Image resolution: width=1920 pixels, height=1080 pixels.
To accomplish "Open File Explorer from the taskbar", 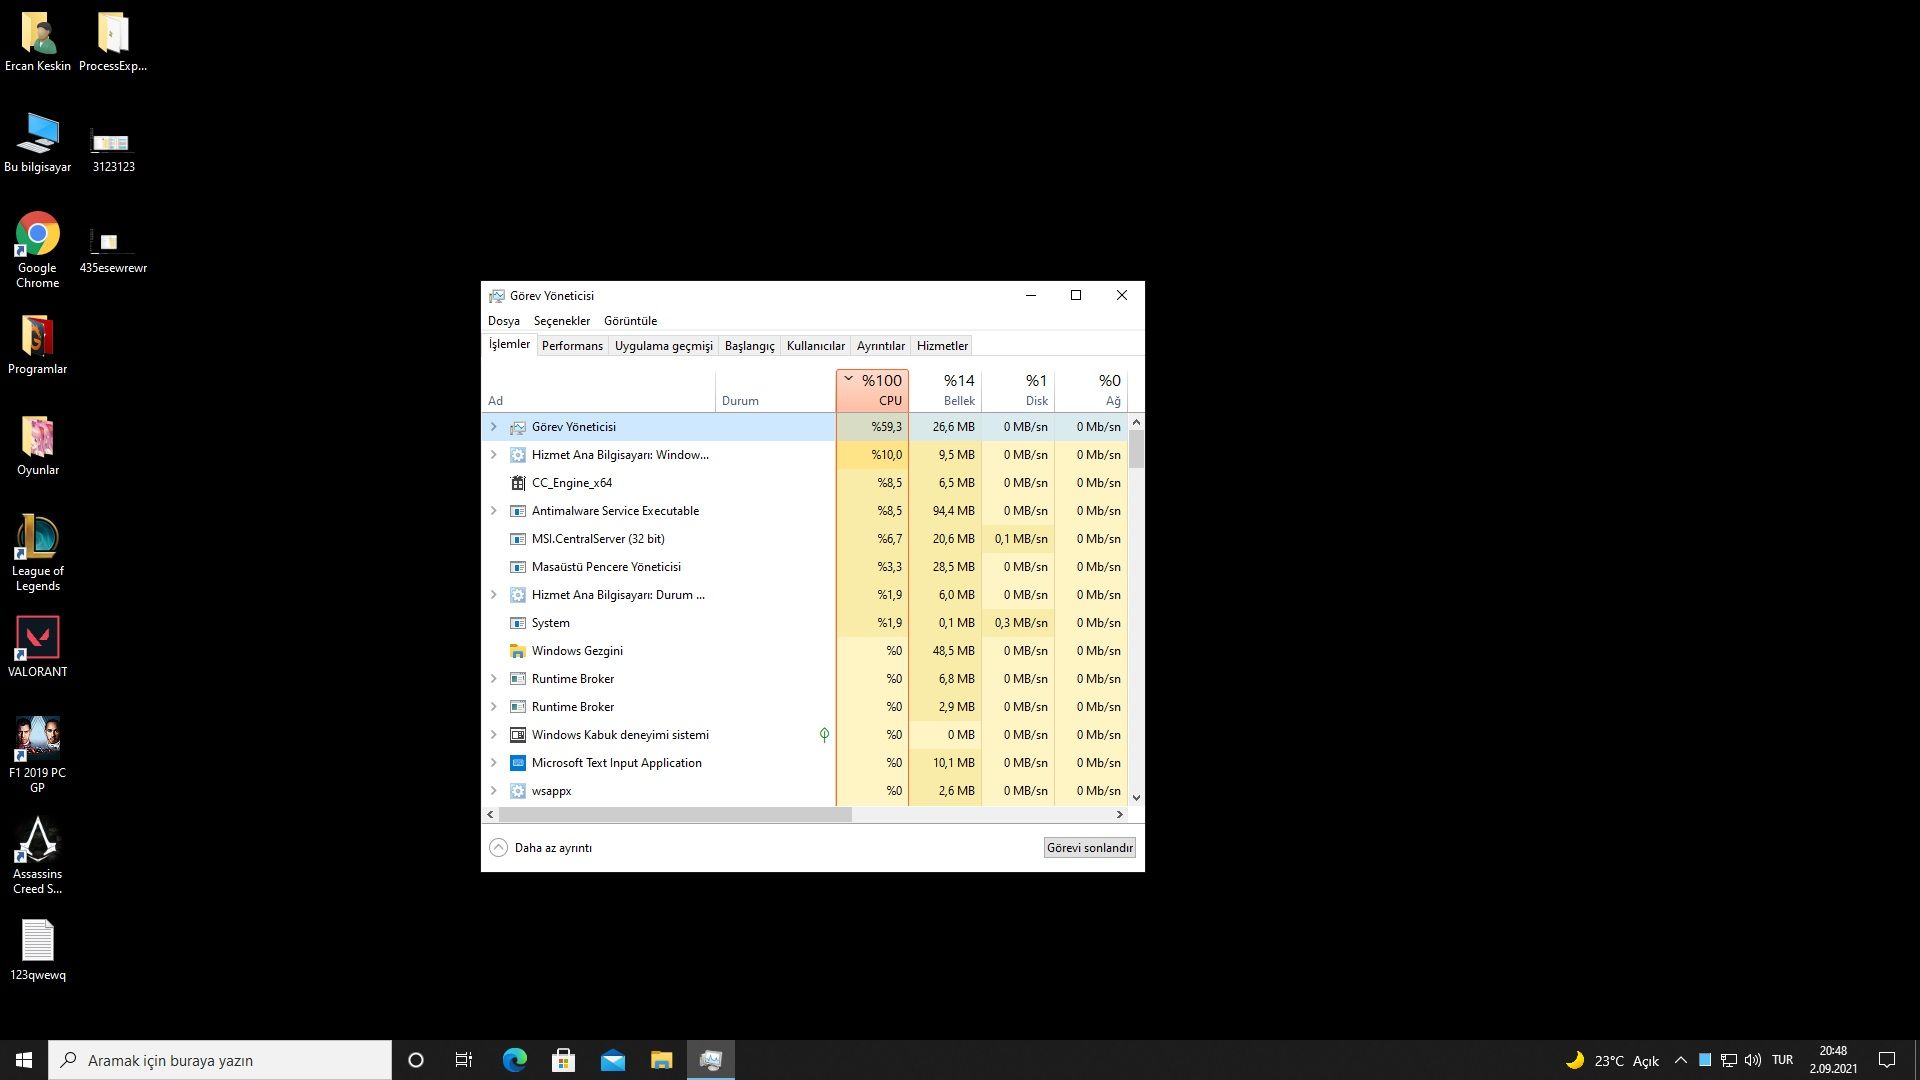I will (x=662, y=1060).
